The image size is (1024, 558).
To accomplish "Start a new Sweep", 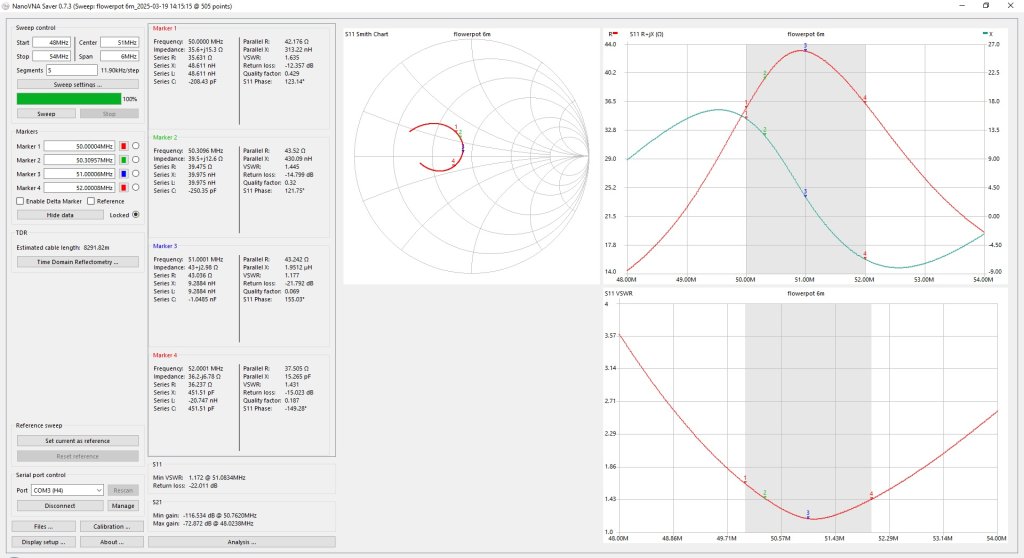I will (x=46, y=114).
